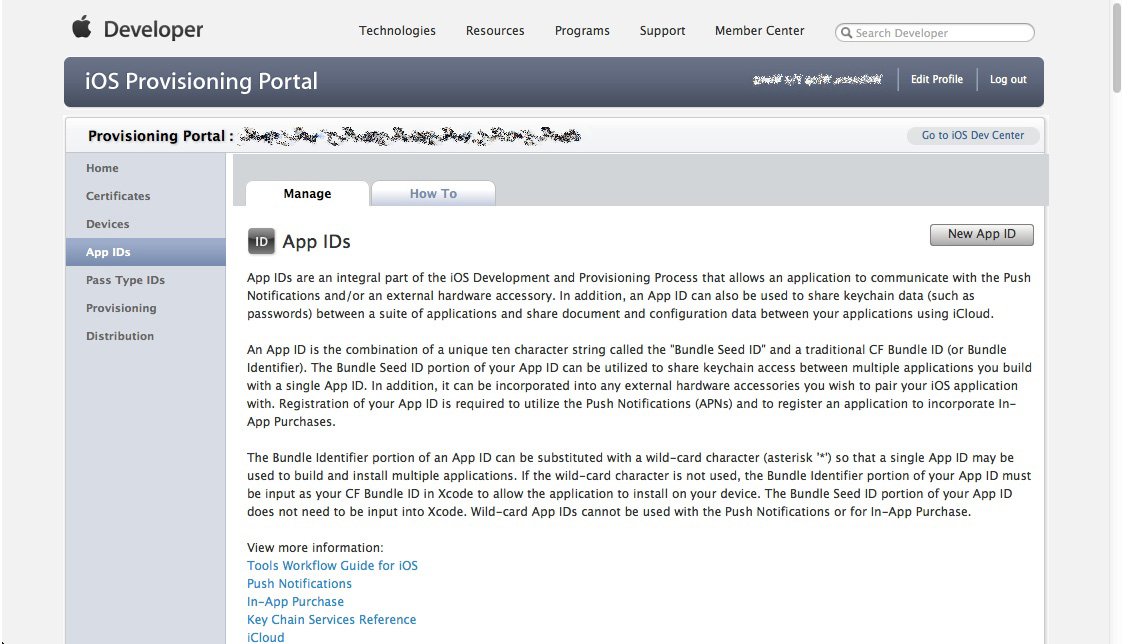Open the Resources menu
Image resolution: width=1122 pixels, height=644 pixels.
tap(495, 31)
